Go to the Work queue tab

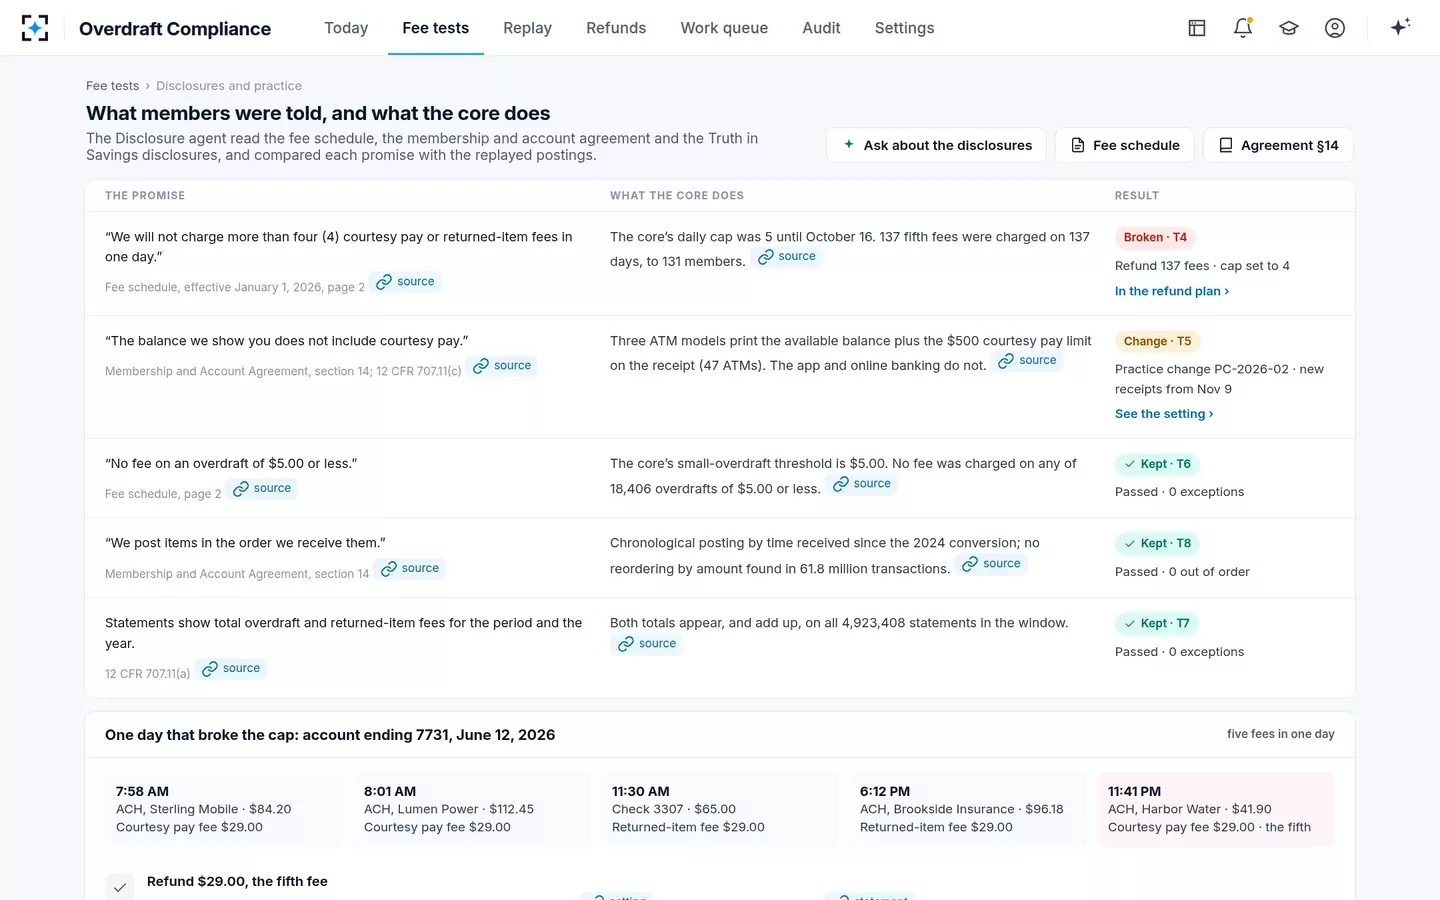pyautogui.click(x=724, y=28)
